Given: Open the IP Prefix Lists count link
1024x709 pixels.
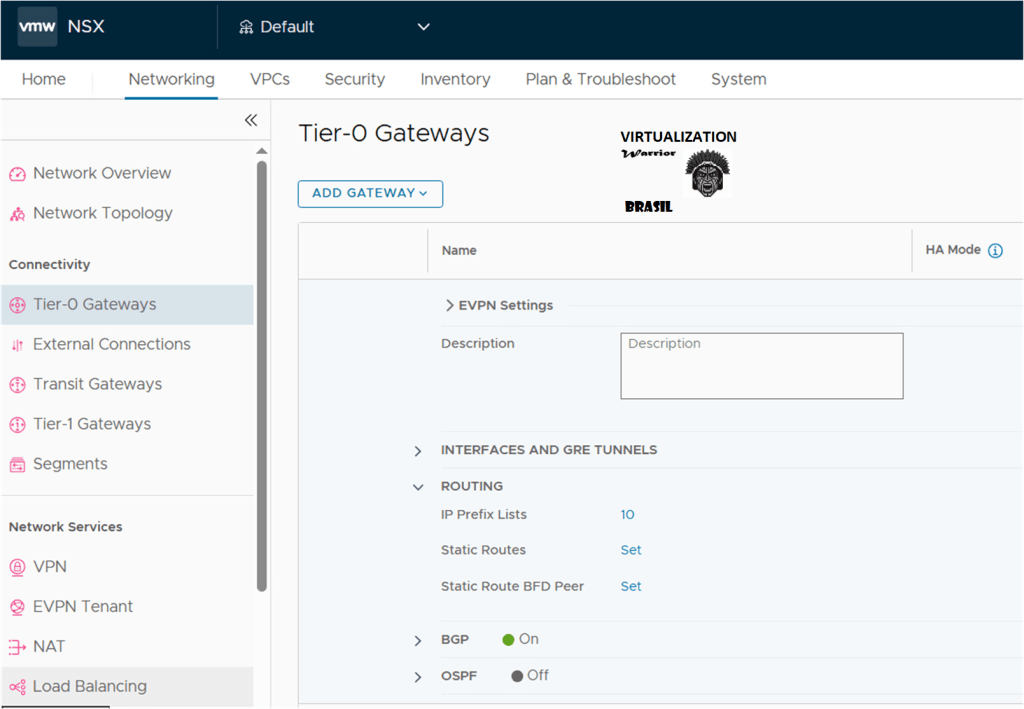Looking at the screenshot, I should (x=627, y=515).
